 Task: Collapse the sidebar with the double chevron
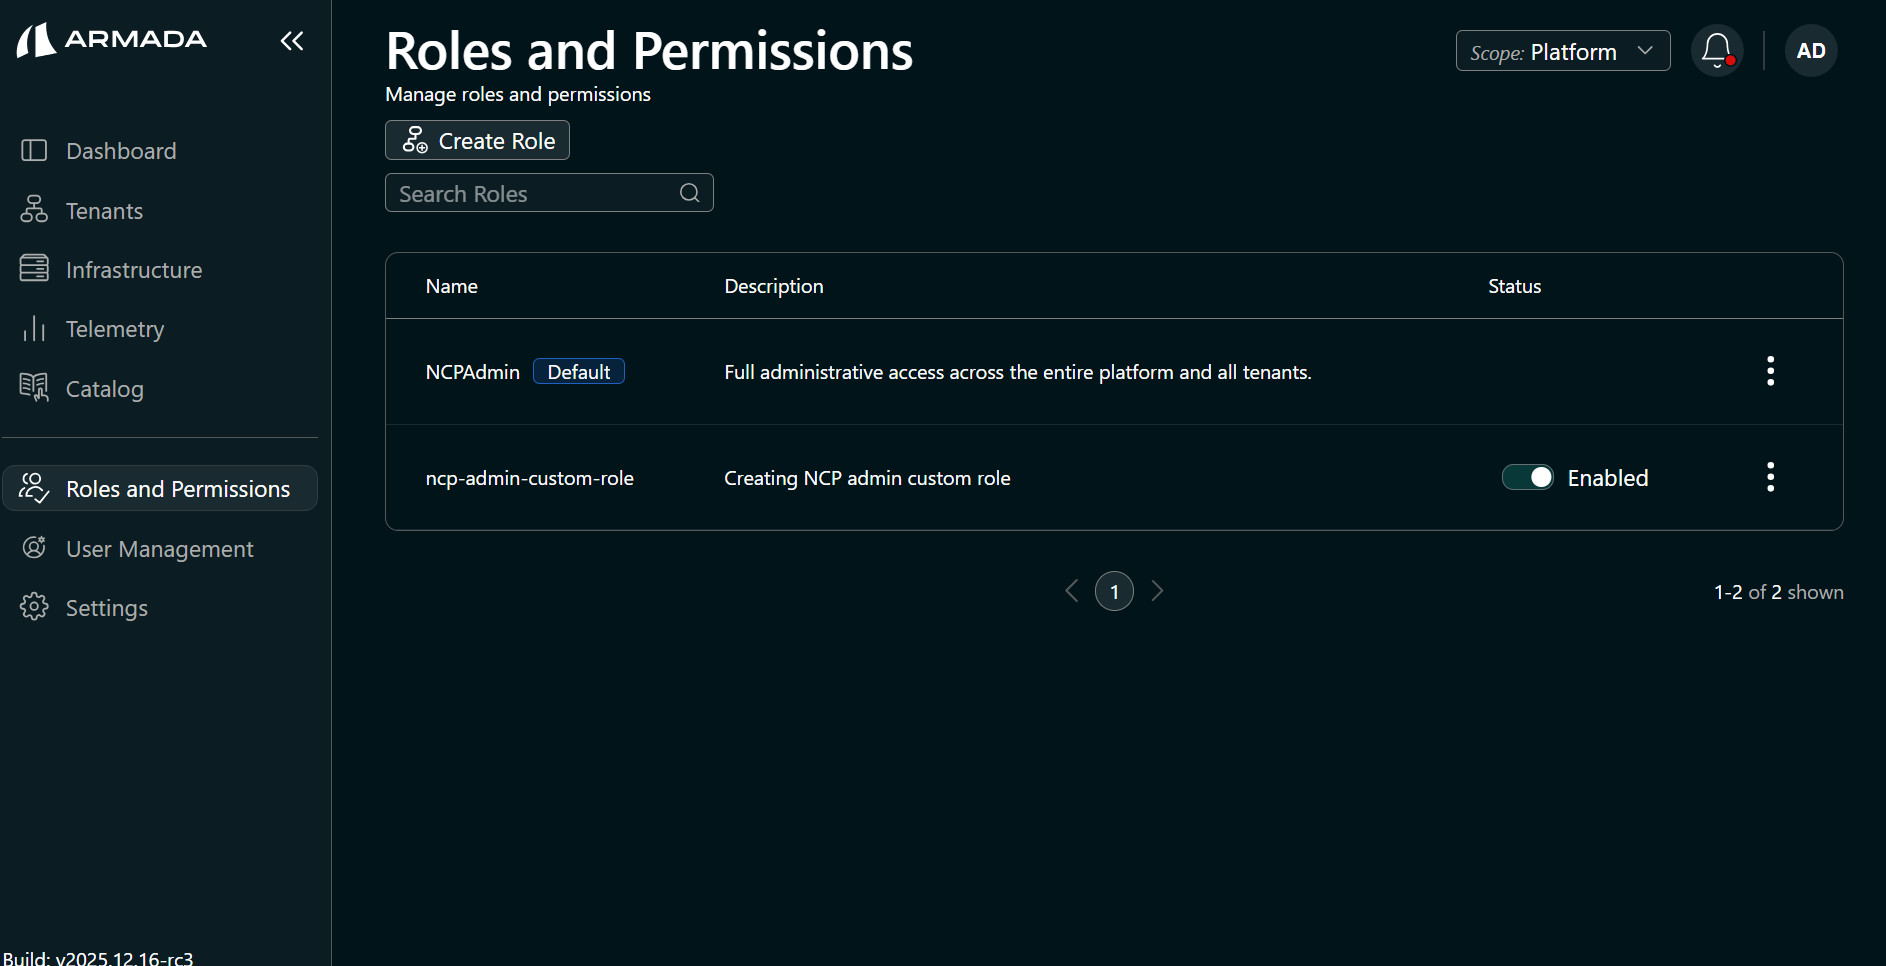[x=291, y=41]
